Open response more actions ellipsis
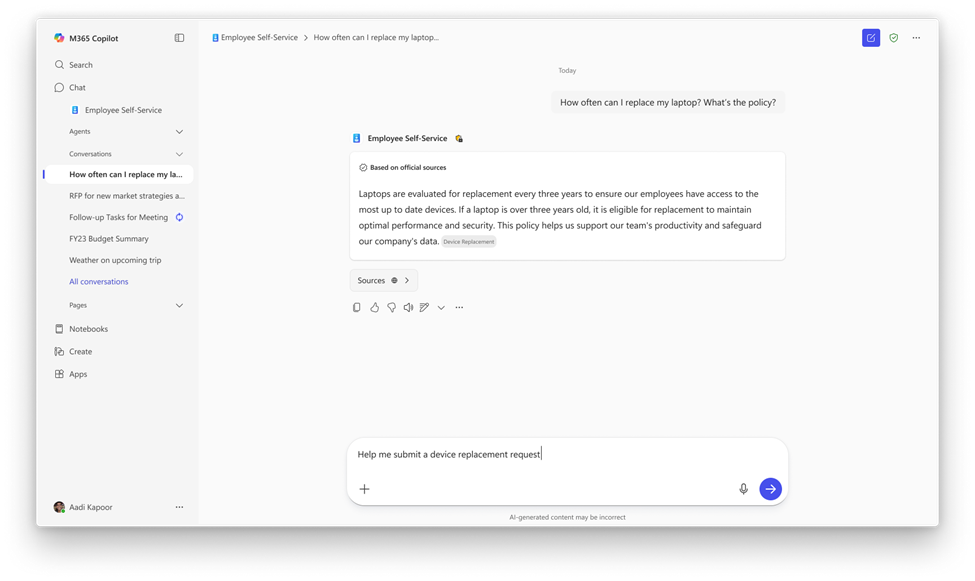The height and width of the screenshot is (581, 975). click(x=459, y=307)
